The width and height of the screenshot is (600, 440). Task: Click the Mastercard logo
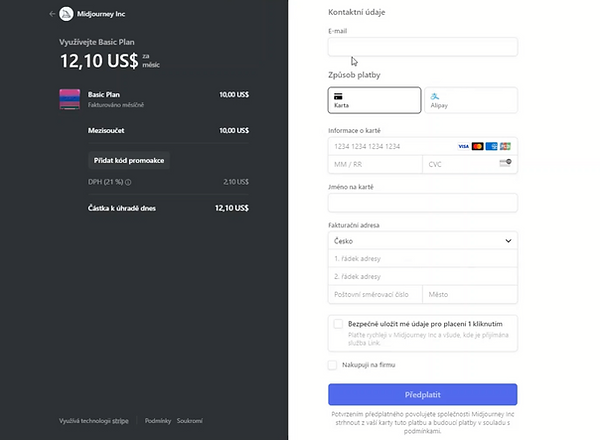point(478,147)
